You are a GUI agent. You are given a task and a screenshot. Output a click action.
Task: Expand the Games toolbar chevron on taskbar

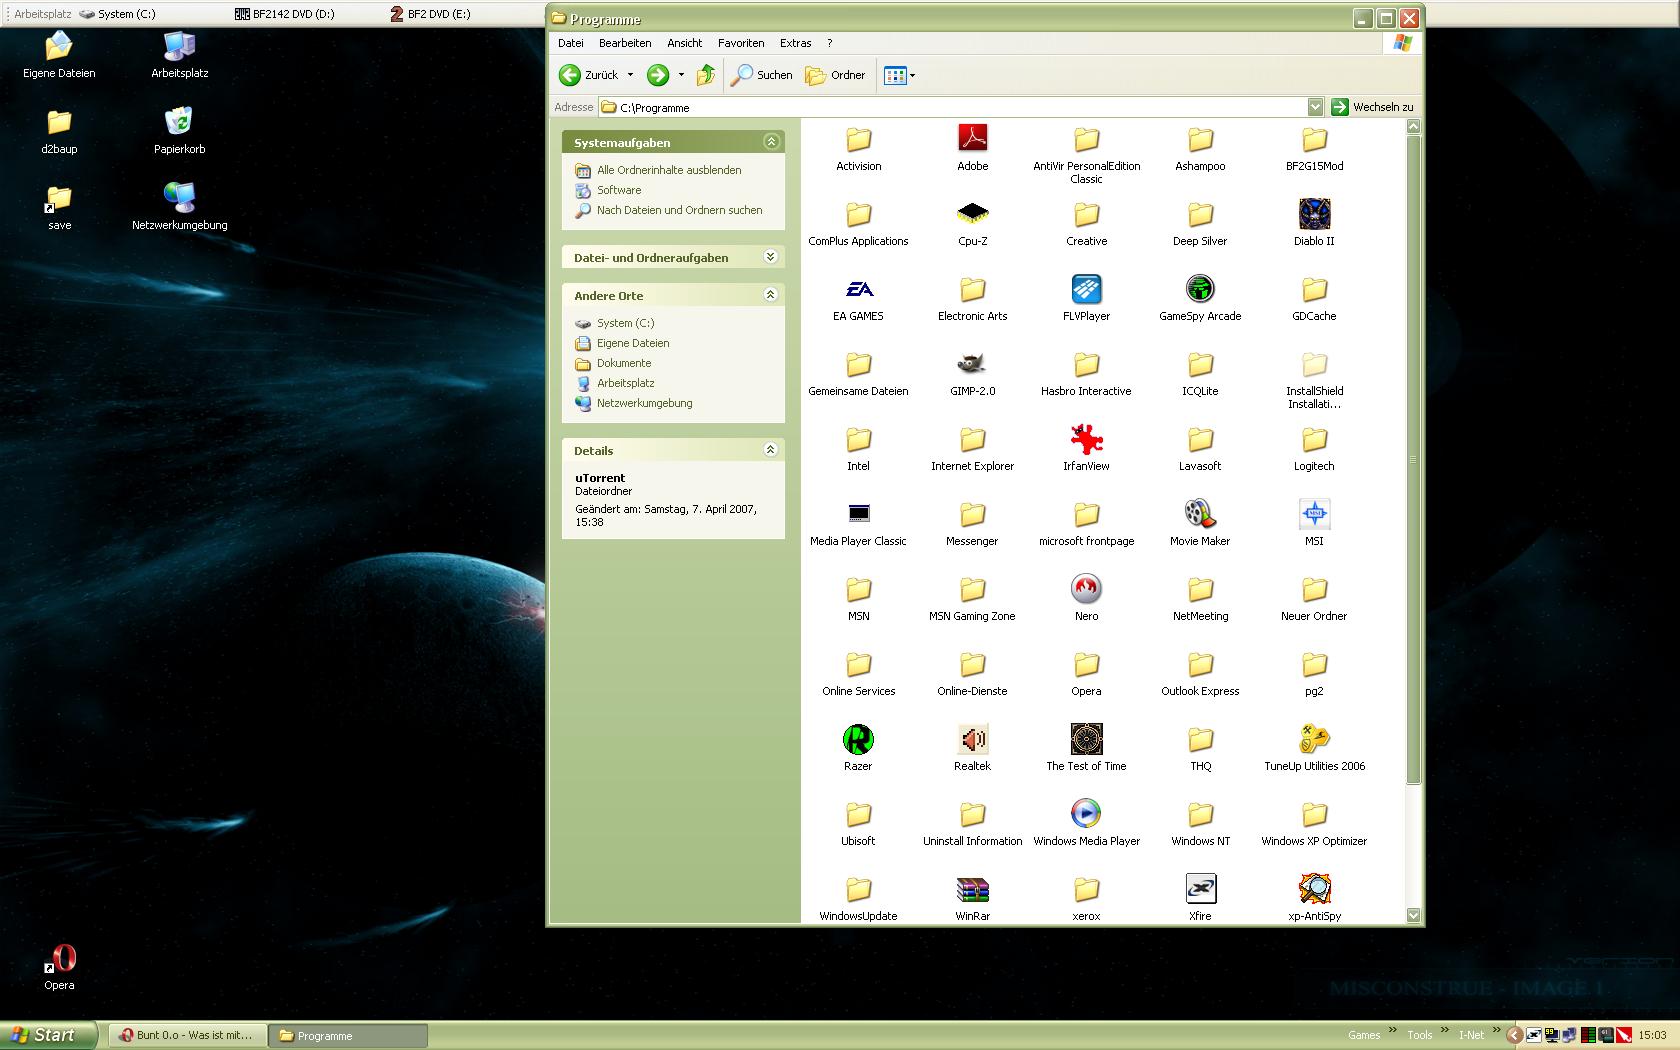pos(1392,1032)
